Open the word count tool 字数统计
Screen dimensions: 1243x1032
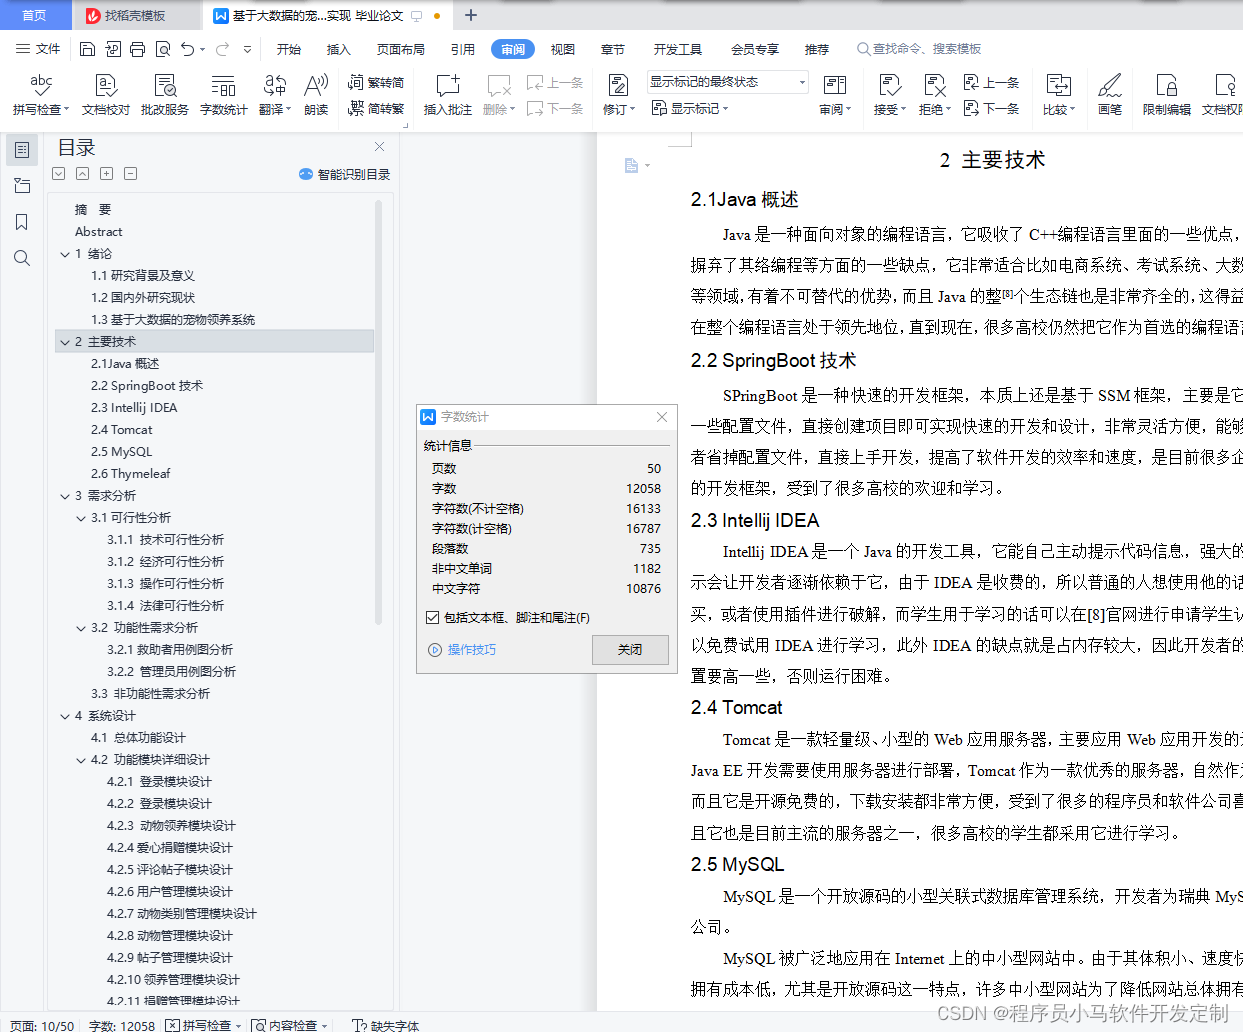(223, 95)
